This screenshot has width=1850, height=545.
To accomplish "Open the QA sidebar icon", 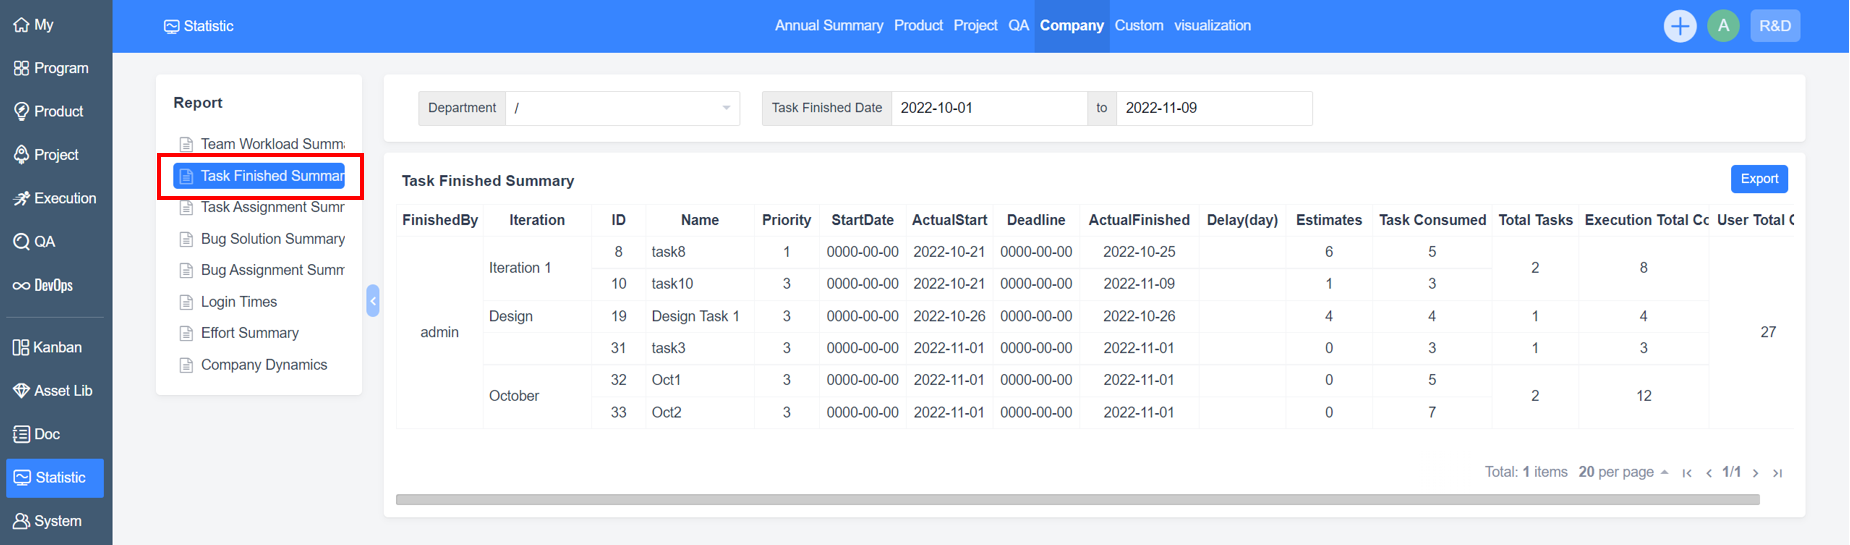I will tap(21, 242).
